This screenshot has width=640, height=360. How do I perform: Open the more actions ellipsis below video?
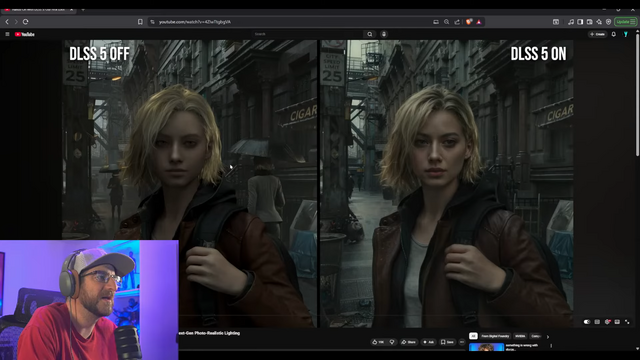pos(462,342)
